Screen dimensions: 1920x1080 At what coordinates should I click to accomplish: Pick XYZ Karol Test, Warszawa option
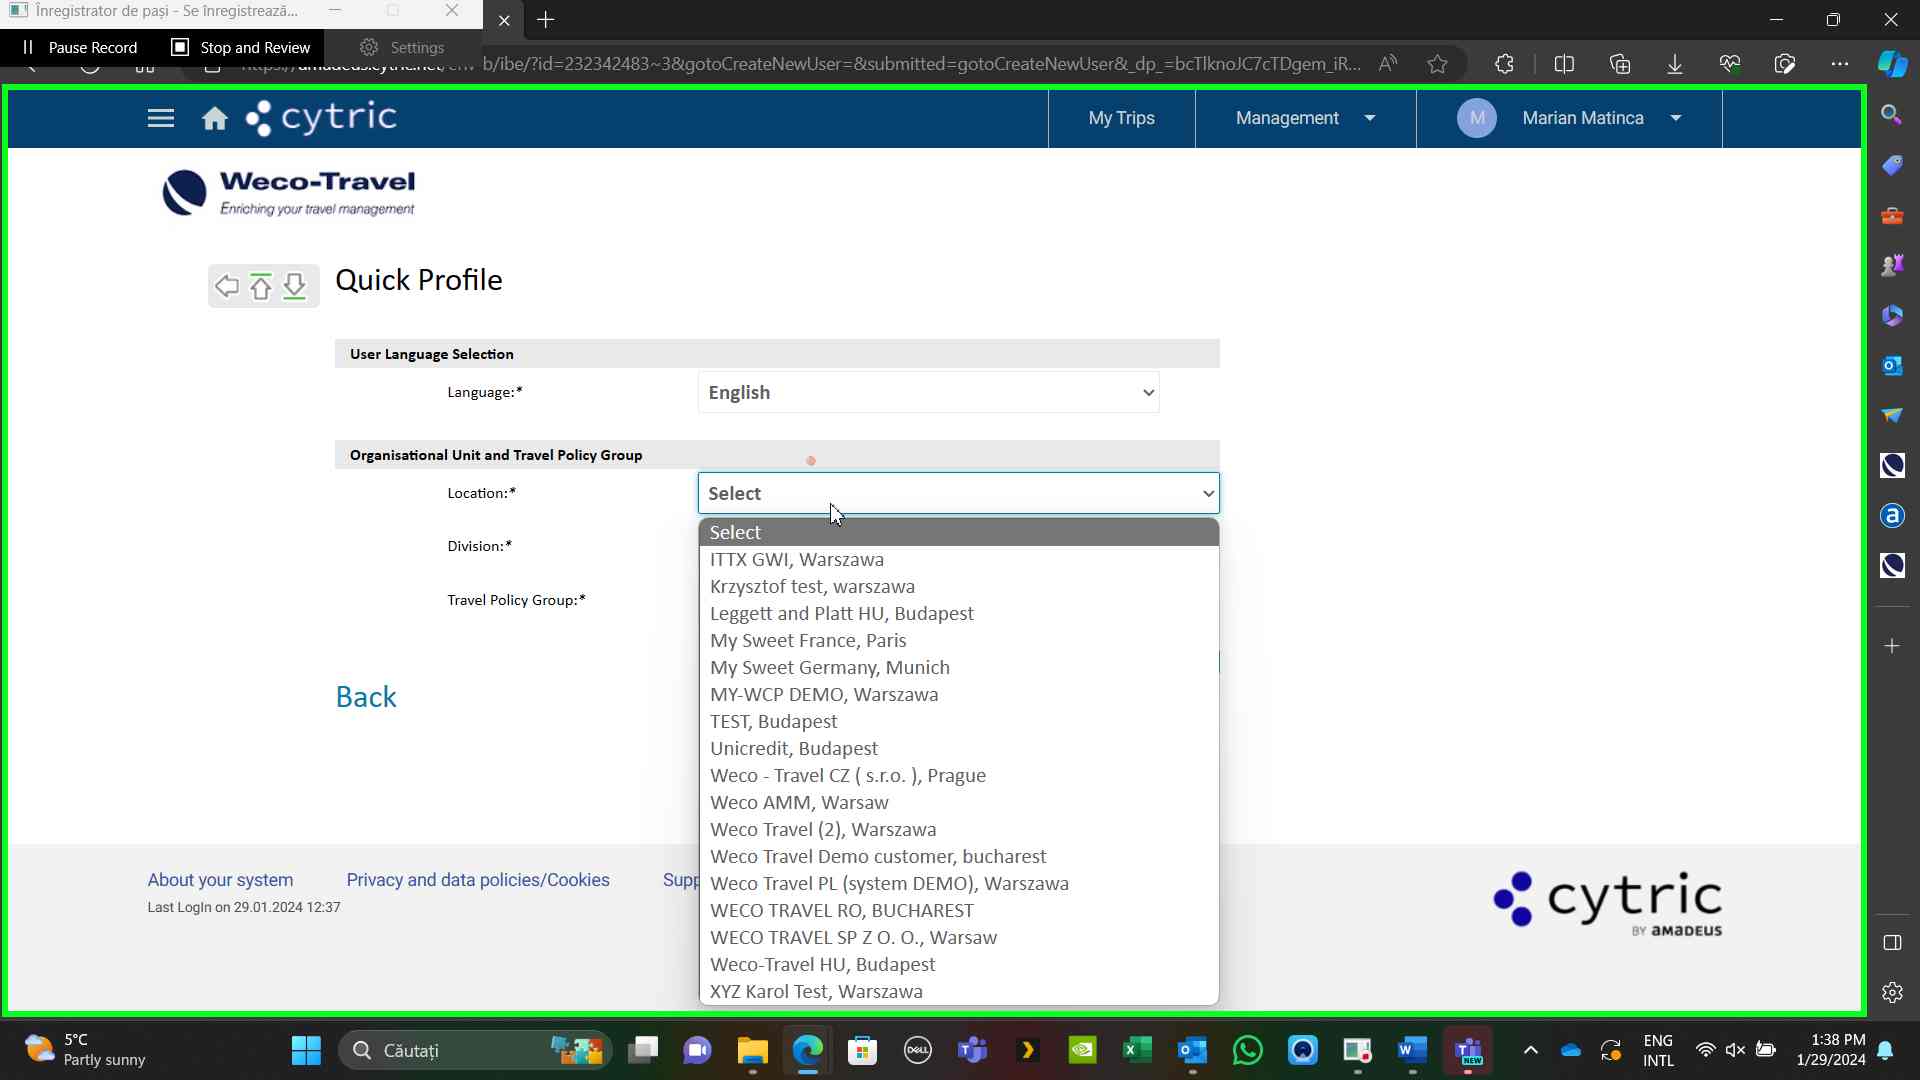(959, 991)
